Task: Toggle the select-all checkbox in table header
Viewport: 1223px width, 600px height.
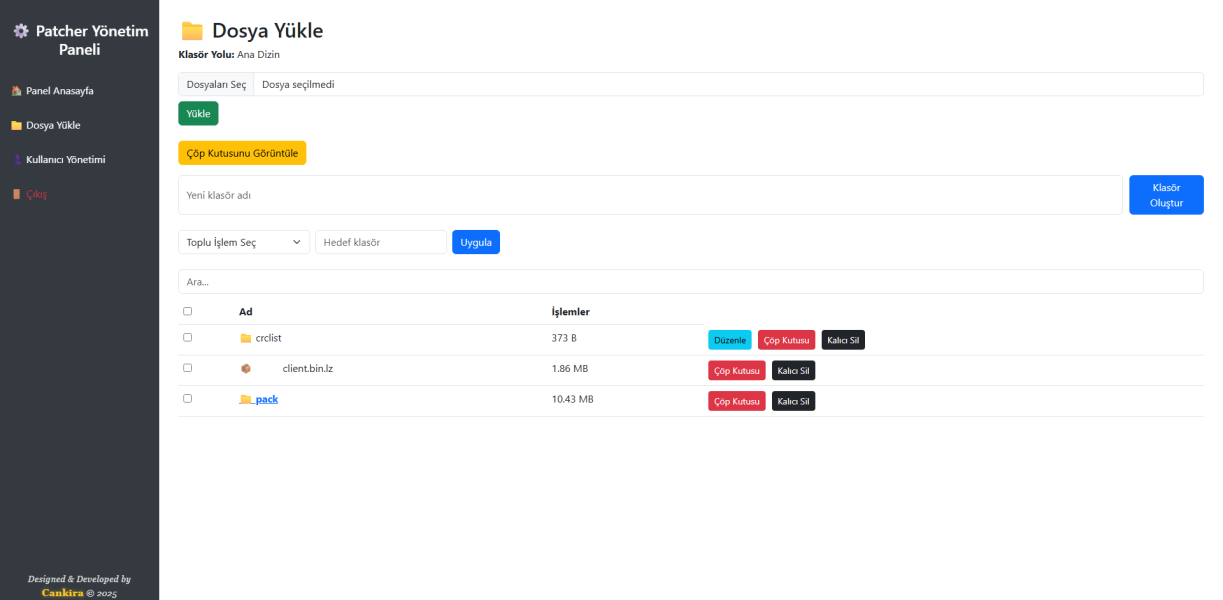Action: (187, 311)
